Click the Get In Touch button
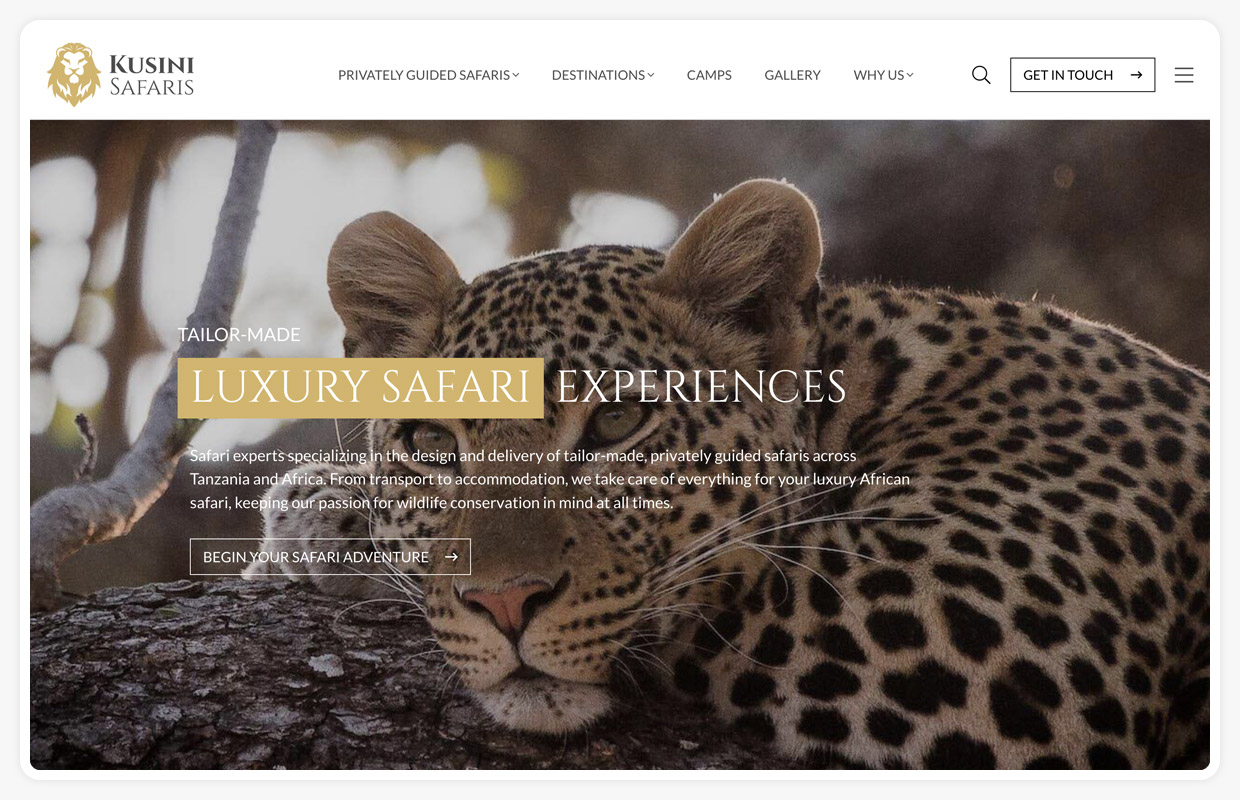Screen dimensions: 1240x800 click(x=1082, y=75)
